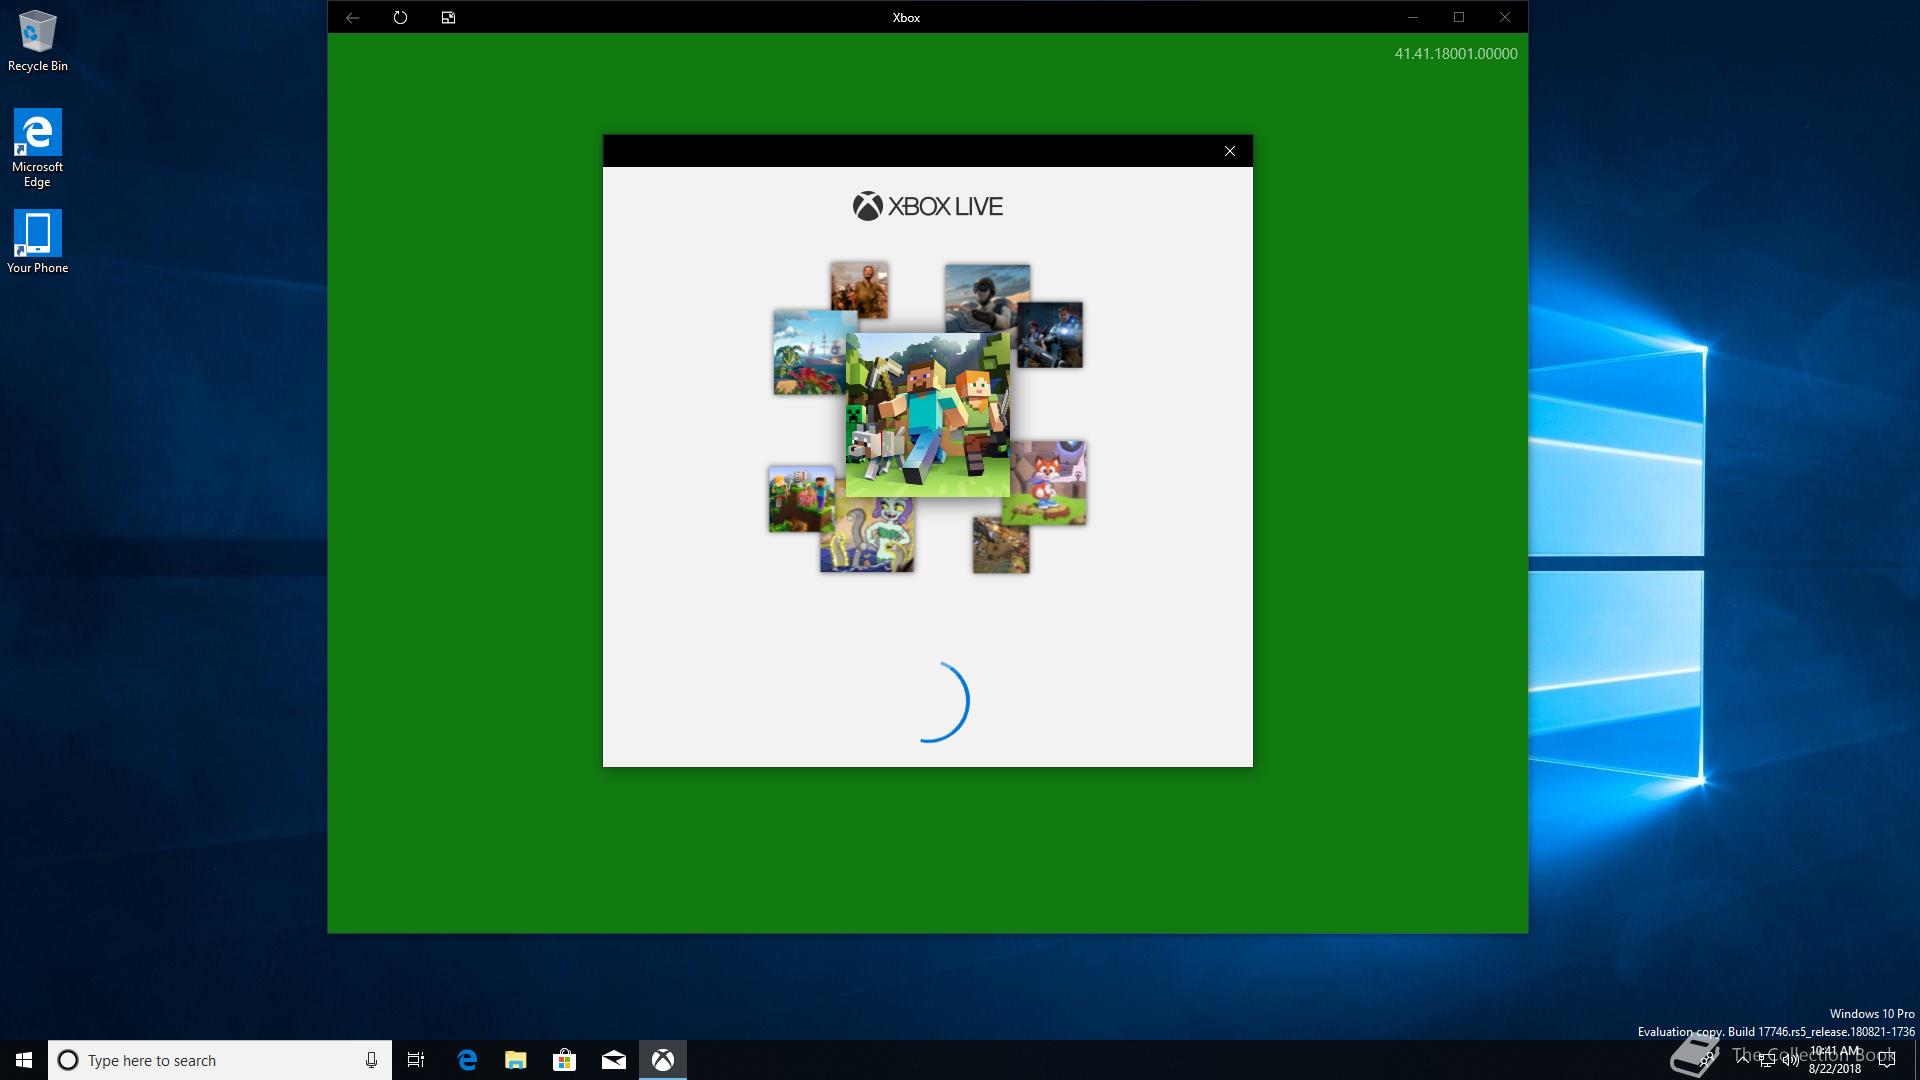Image resolution: width=1920 pixels, height=1080 pixels.
Task: Open Mail app from taskbar
Action: click(614, 1060)
